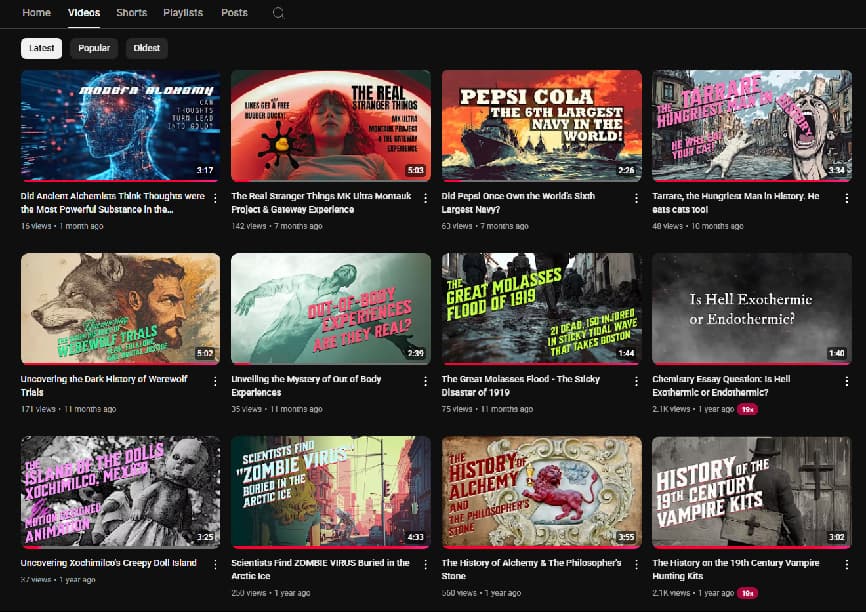866x612 pixels.
Task: Open more options for Werewolf Trials video
Action: (215, 381)
